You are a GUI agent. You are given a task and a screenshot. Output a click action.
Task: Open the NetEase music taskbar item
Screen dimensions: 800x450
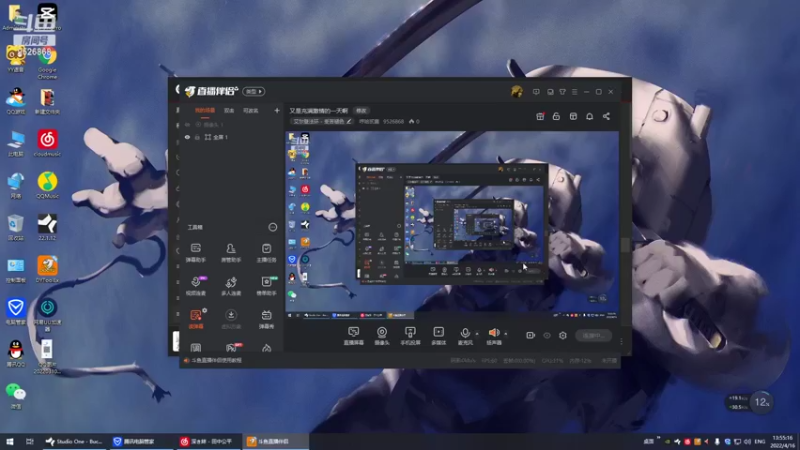[x=209, y=441]
